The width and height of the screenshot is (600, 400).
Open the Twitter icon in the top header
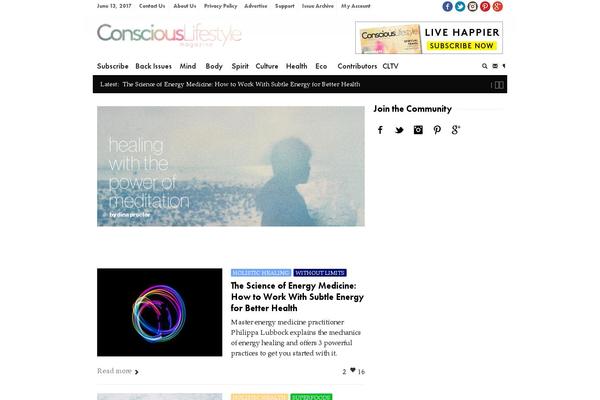tap(460, 7)
